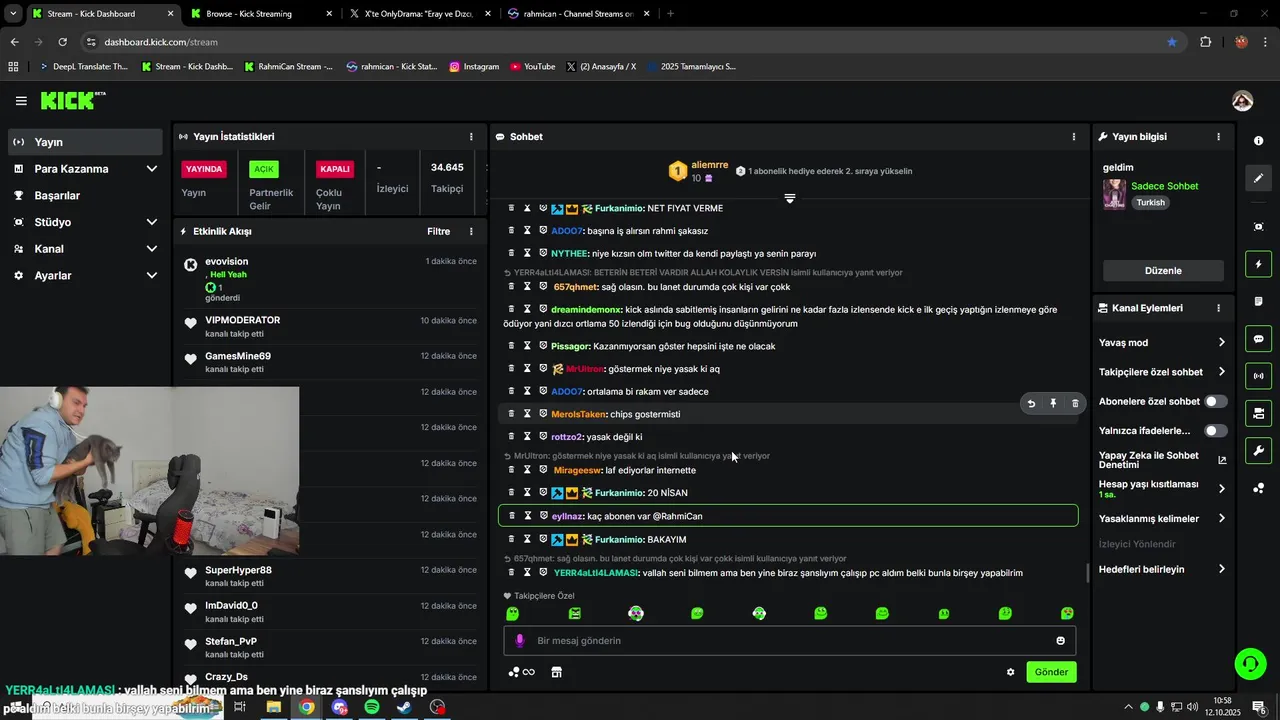Pin the MeroIsTaken chat message
The image size is (1280, 720).
pyautogui.click(x=1053, y=403)
